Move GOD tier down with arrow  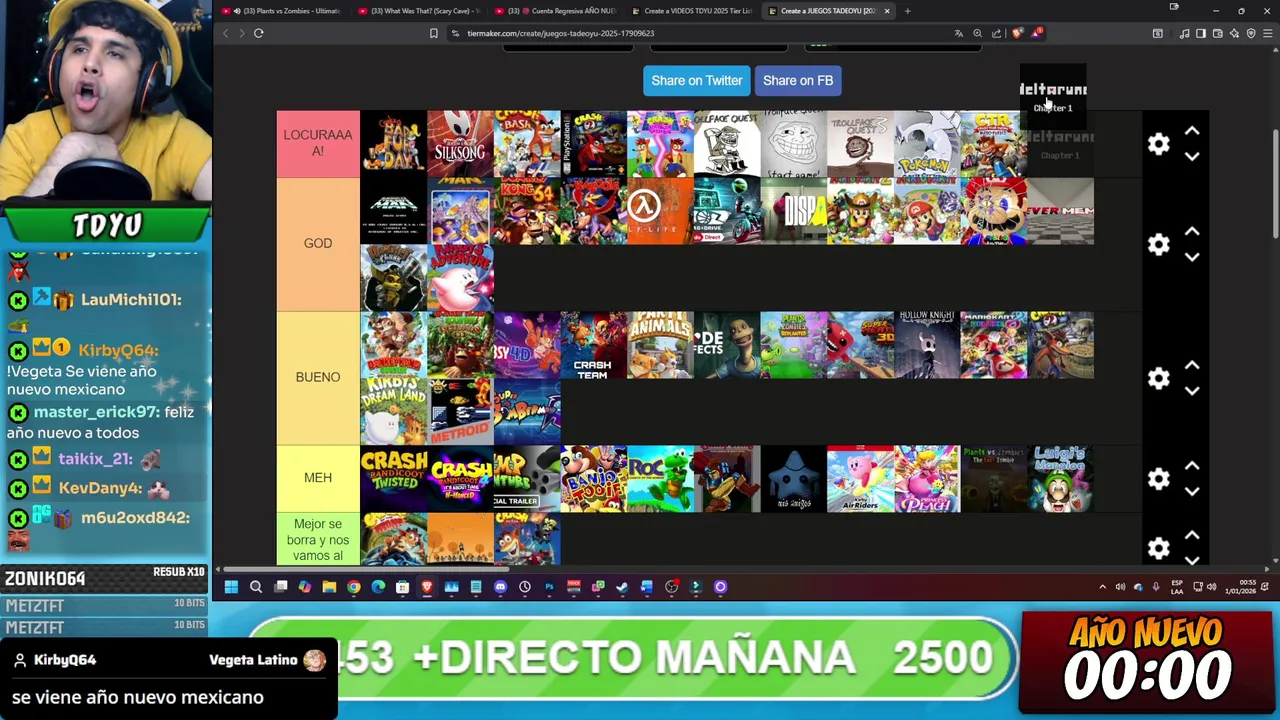pyautogui.click(x=1192, y=256)
